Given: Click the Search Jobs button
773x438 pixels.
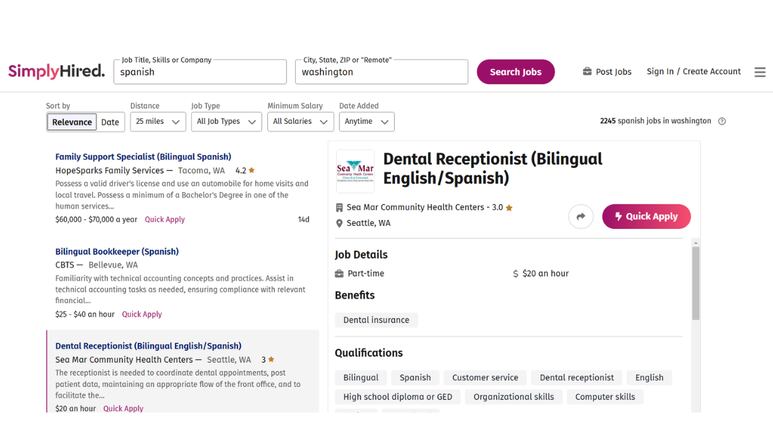Looking at the screenshot, I should pos(516,72).
